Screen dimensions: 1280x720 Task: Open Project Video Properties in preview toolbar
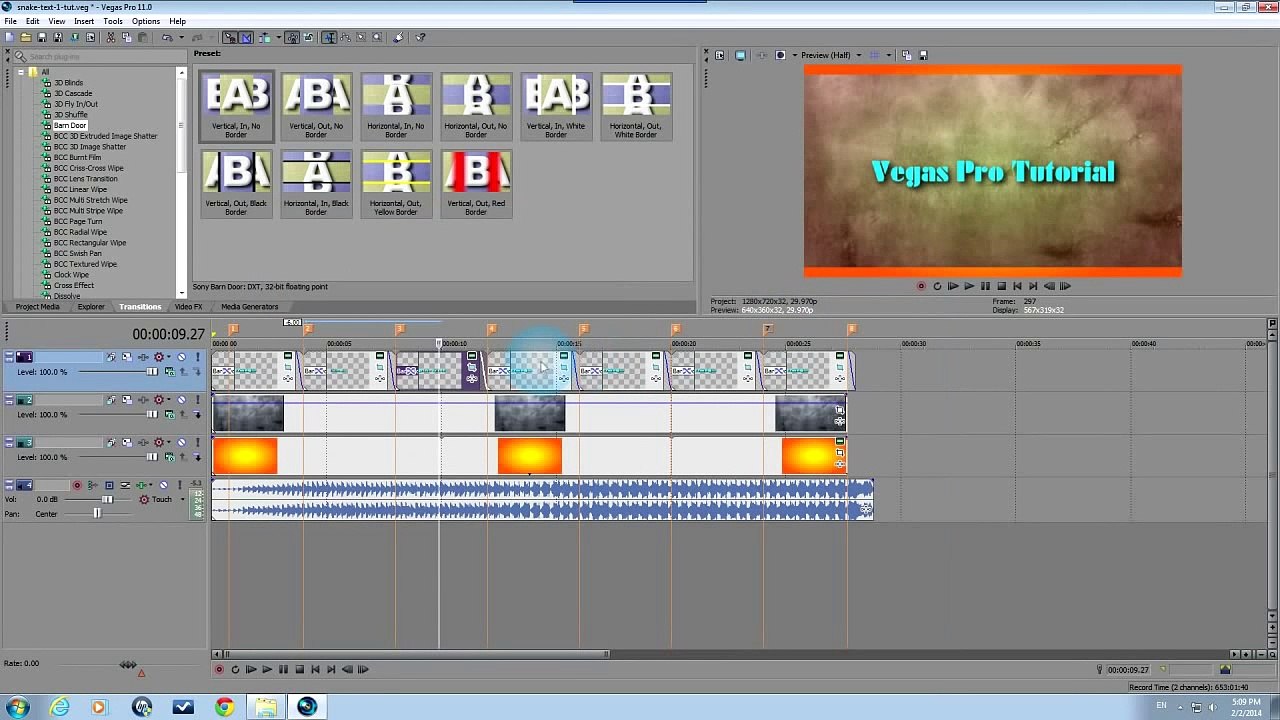click(x=719, y=55)
